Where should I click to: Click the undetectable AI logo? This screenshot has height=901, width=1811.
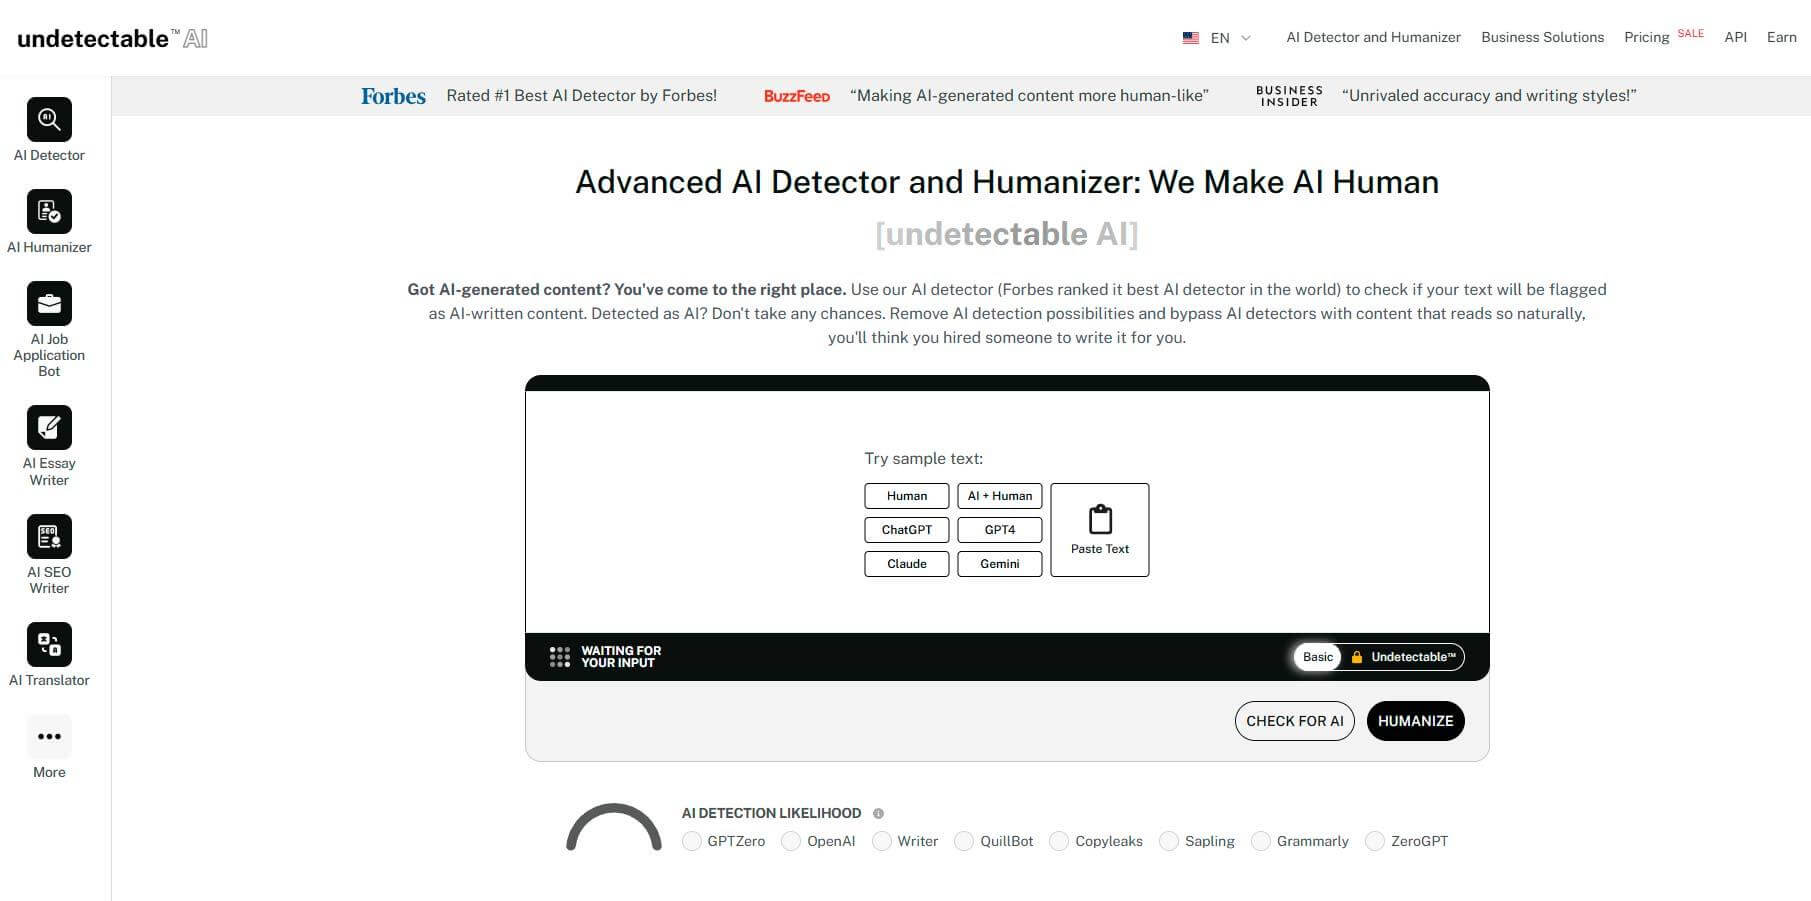tap(112, 38)
